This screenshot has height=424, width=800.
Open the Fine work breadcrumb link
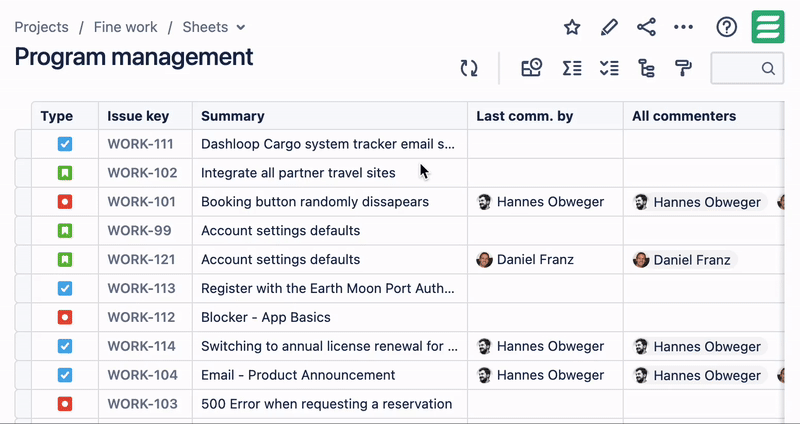126,27
